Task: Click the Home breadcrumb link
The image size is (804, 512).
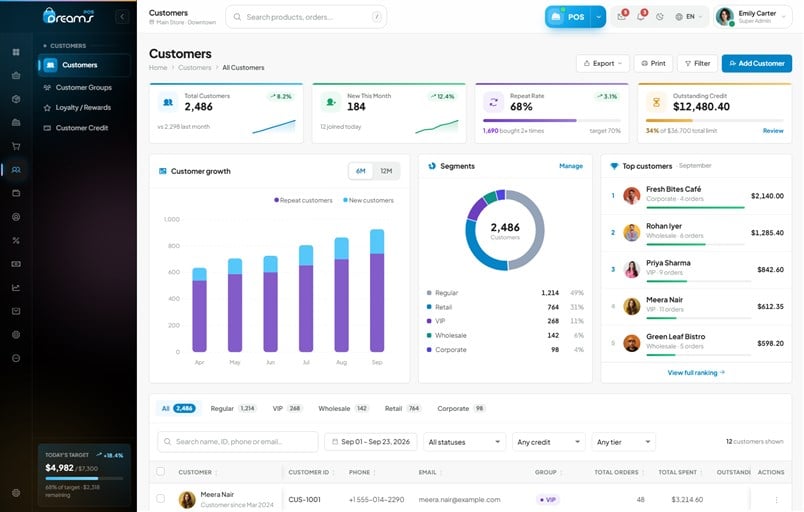Action: click(158, 68)
